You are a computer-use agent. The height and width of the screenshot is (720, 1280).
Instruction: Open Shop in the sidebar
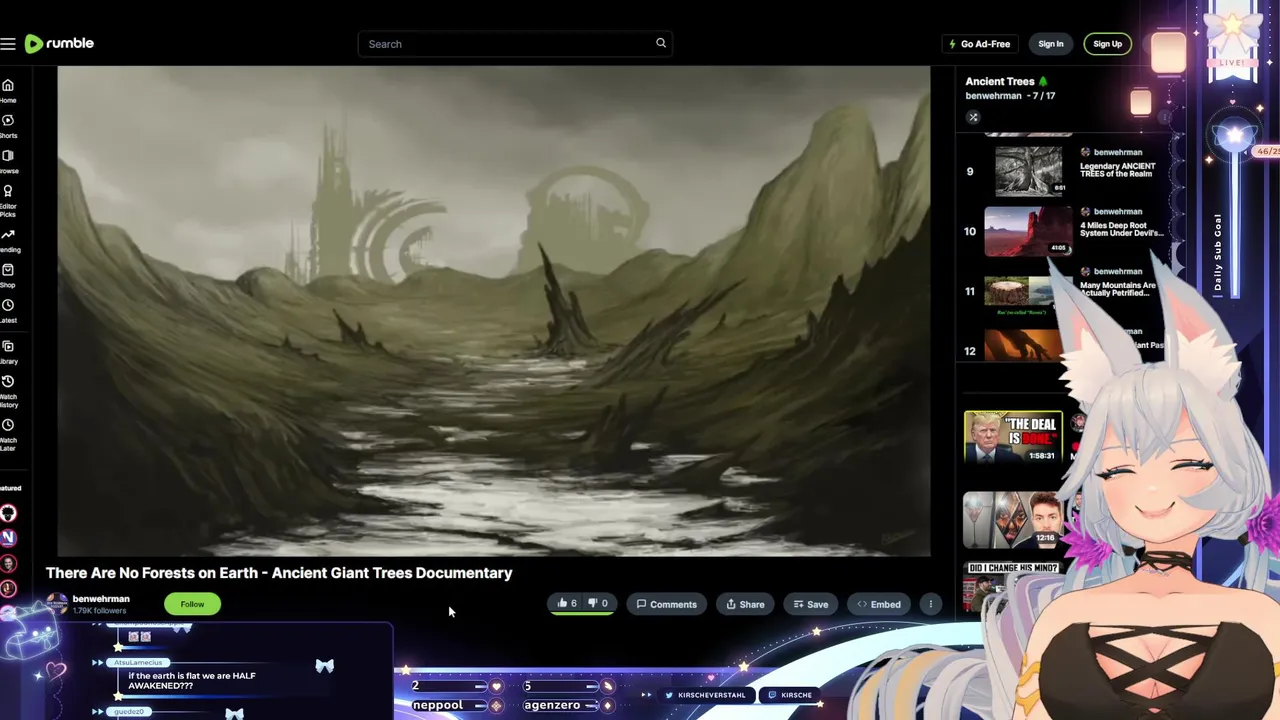click(x=8, y=276)
